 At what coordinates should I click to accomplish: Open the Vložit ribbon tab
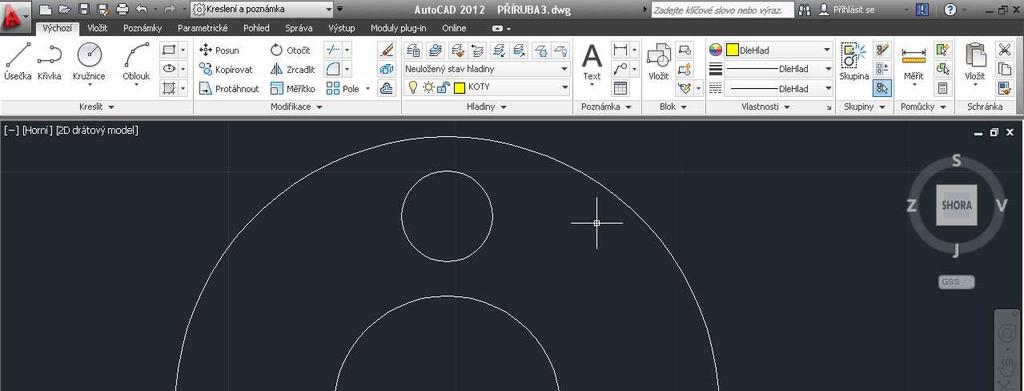97,28
